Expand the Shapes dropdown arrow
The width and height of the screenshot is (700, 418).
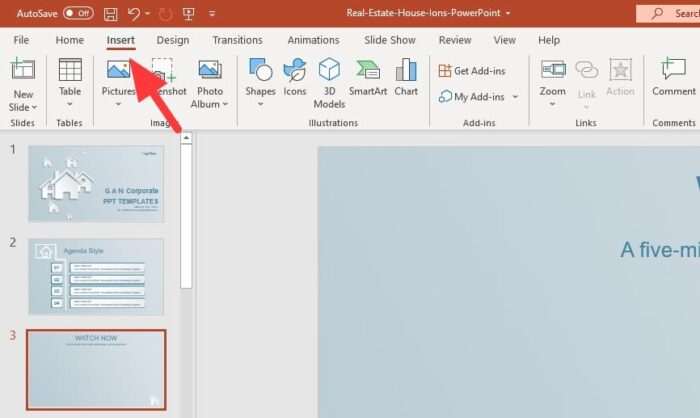point(260,104)
